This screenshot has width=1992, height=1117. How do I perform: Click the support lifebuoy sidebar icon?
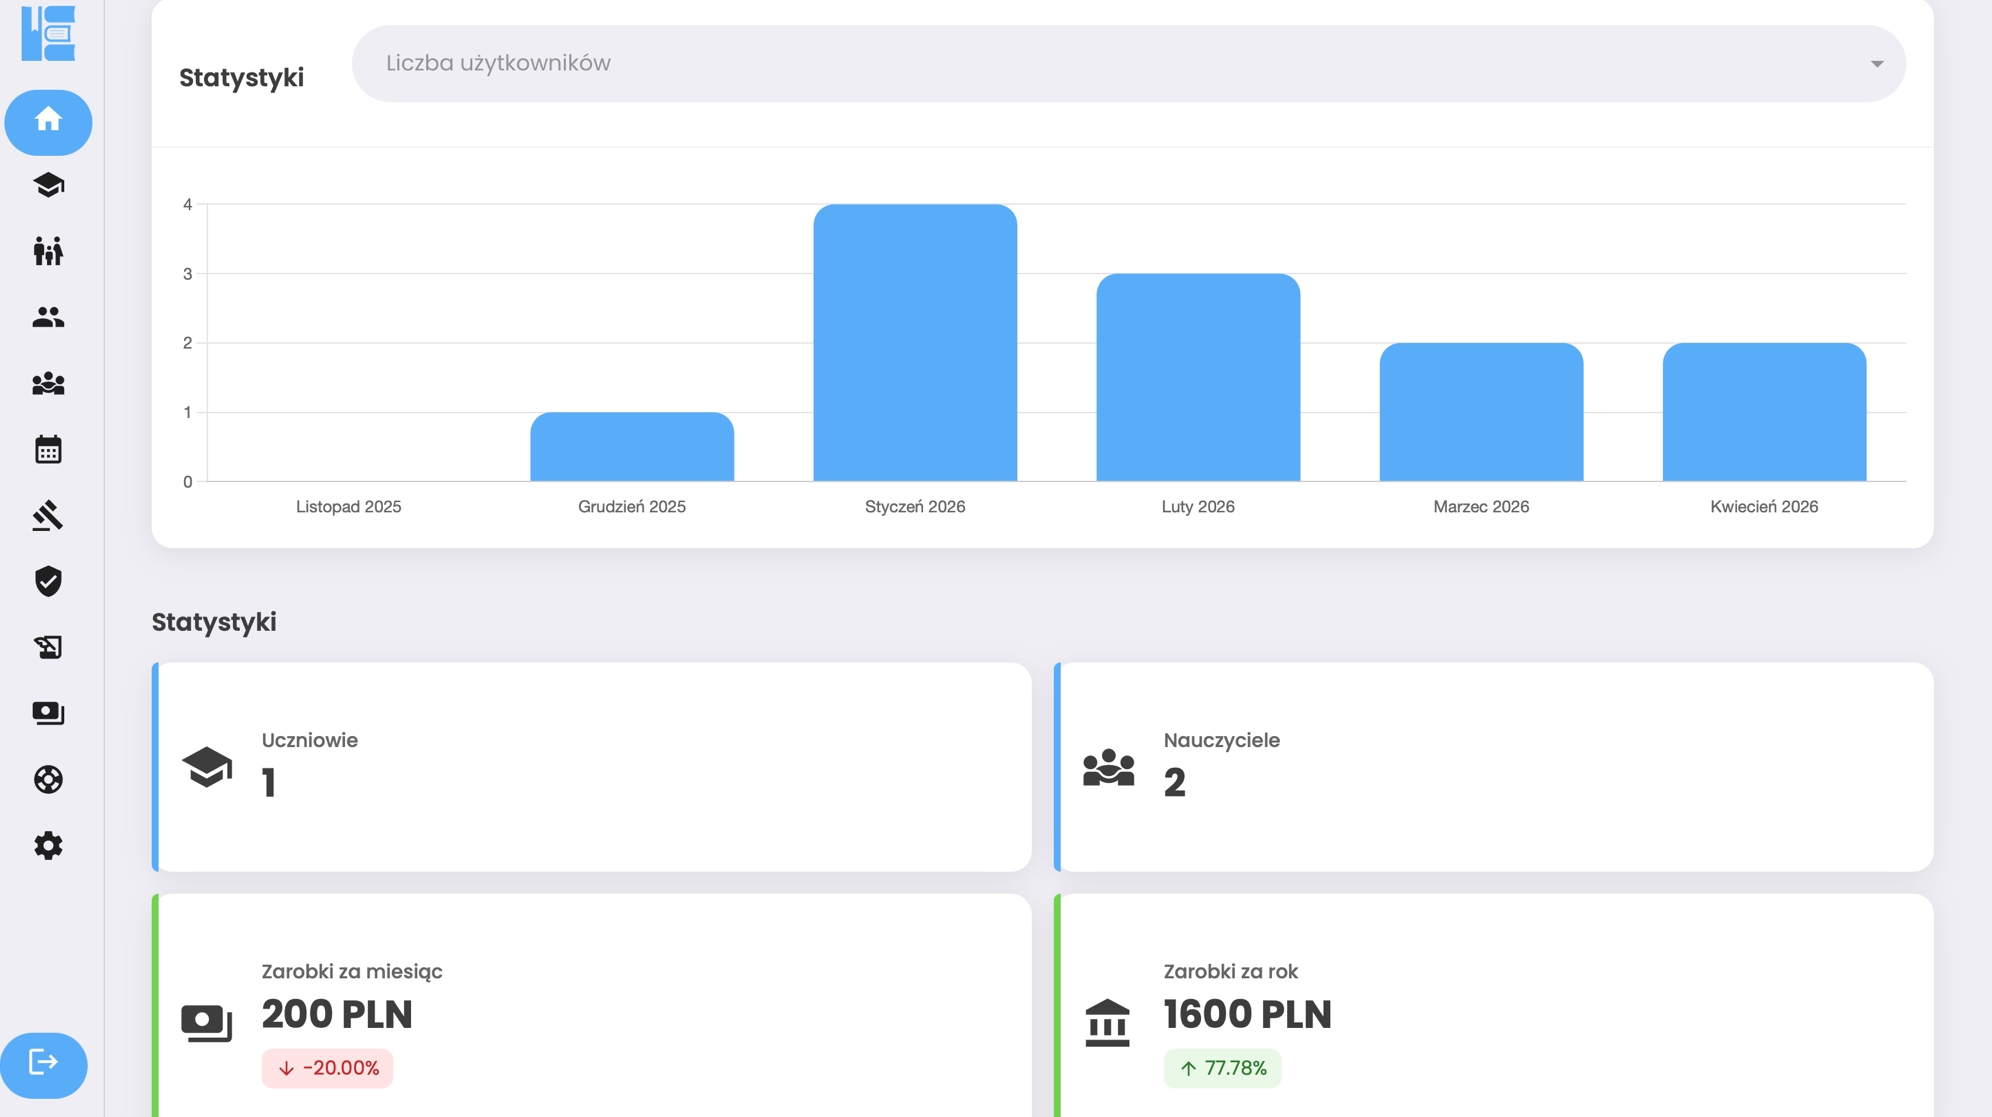pos(48,779)
